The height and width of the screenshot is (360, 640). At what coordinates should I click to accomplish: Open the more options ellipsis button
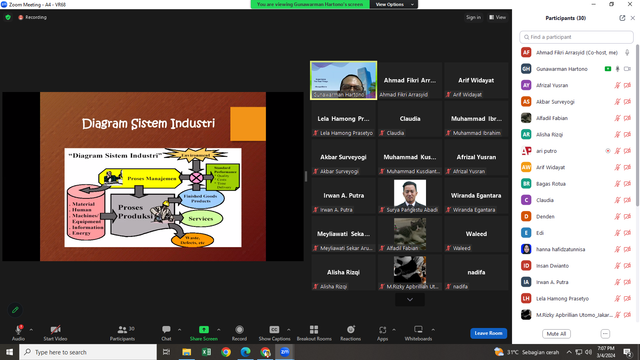tap(605, 334)
